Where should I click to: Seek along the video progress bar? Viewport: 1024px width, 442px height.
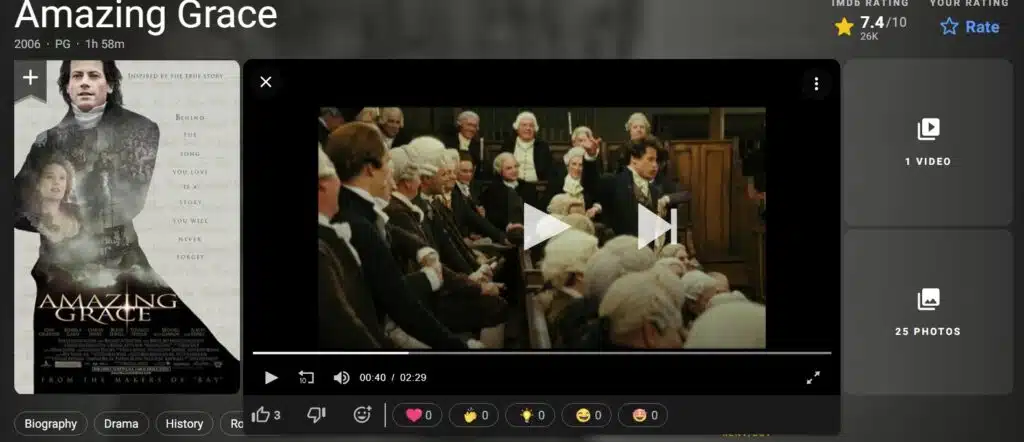pyautogui.click(x=542, y=353)
